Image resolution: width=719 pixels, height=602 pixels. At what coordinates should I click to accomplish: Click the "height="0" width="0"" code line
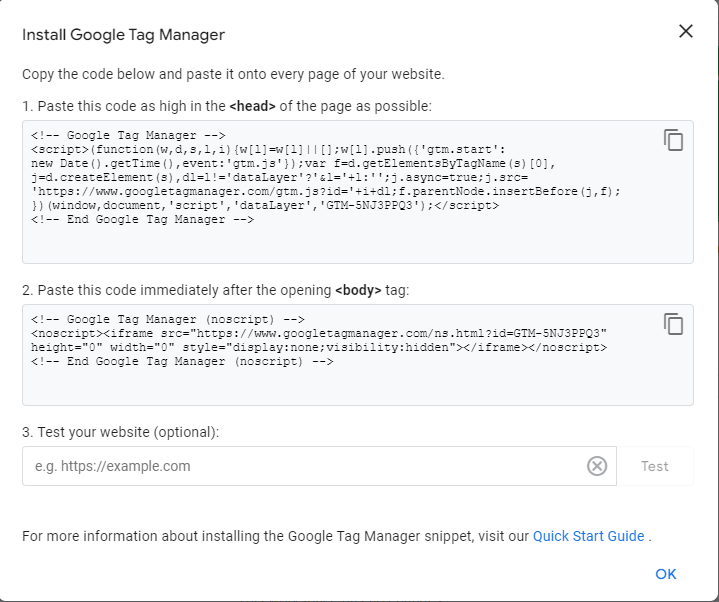pos(319,348)
